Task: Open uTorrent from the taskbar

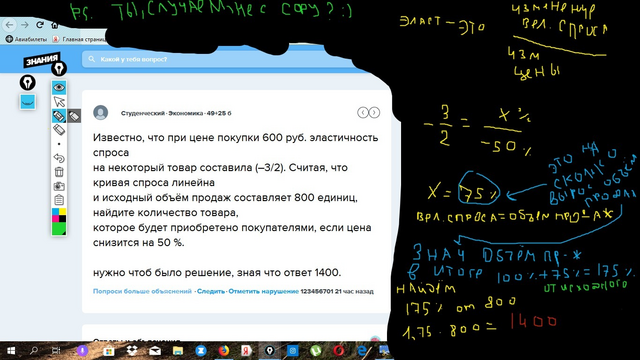Action: coord(316,351)
